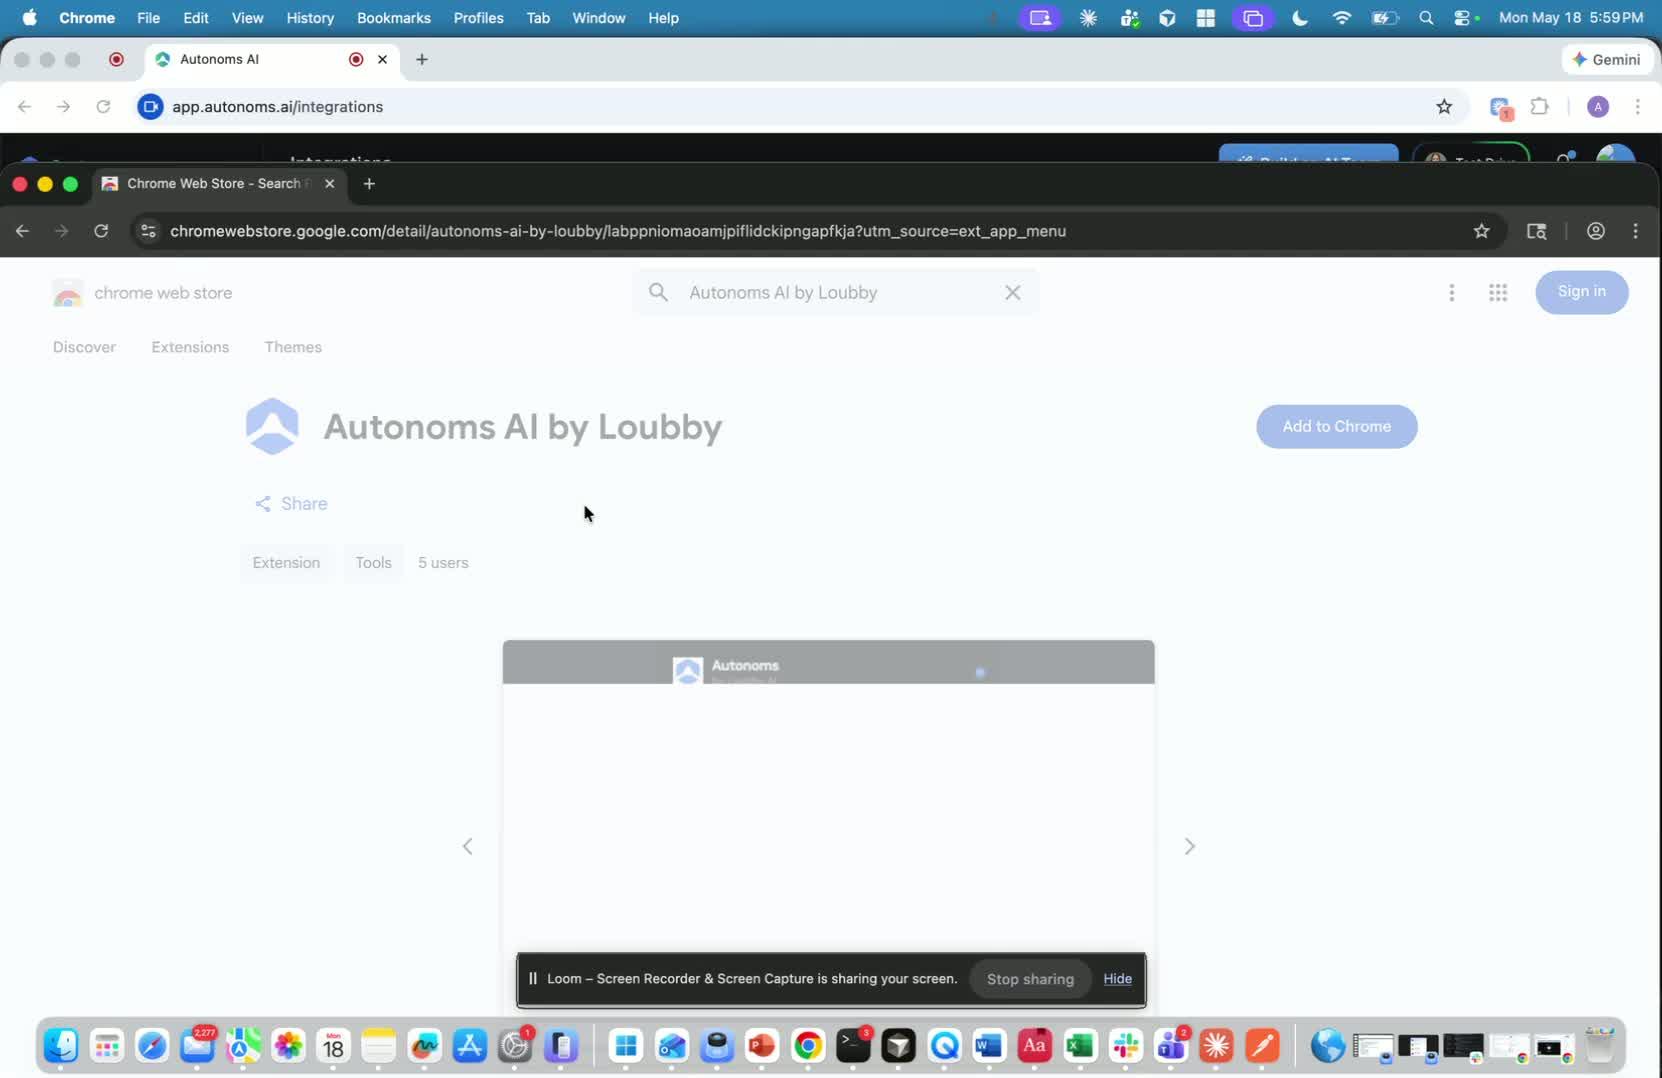Click the chrome web store logo
The height and width of the screenshot is (1078, 1662).
142,293
